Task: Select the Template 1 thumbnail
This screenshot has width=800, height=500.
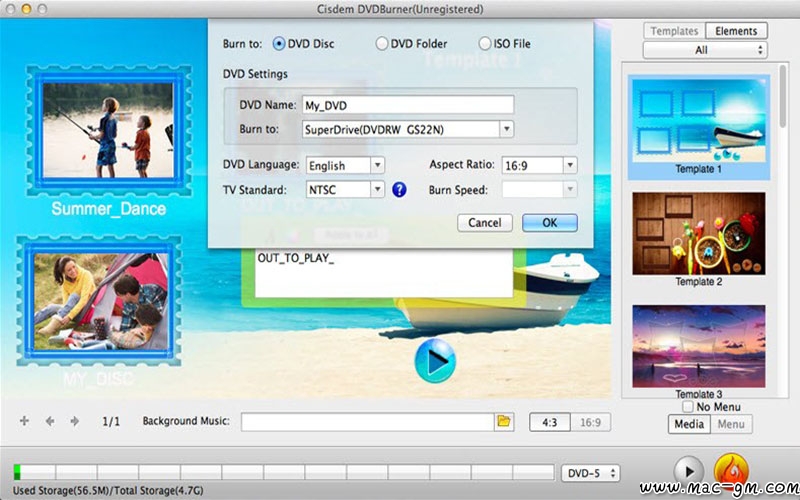Action: tap(698, 120)
